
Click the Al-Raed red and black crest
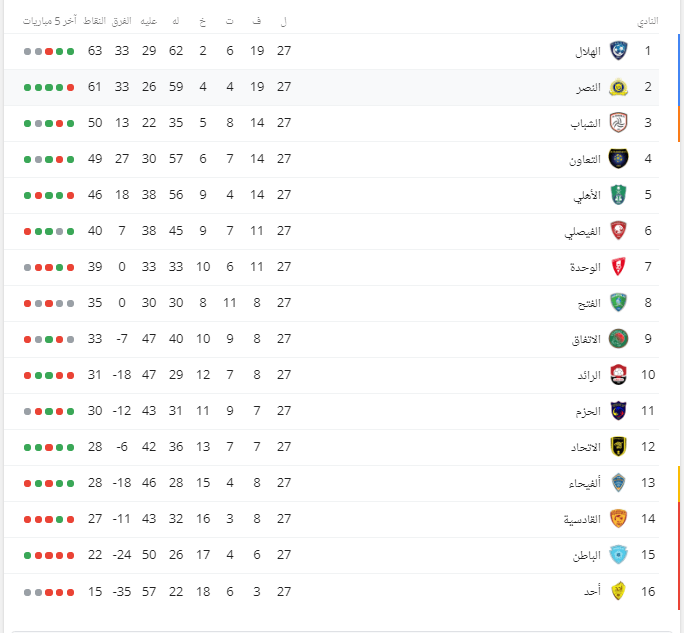618,375
